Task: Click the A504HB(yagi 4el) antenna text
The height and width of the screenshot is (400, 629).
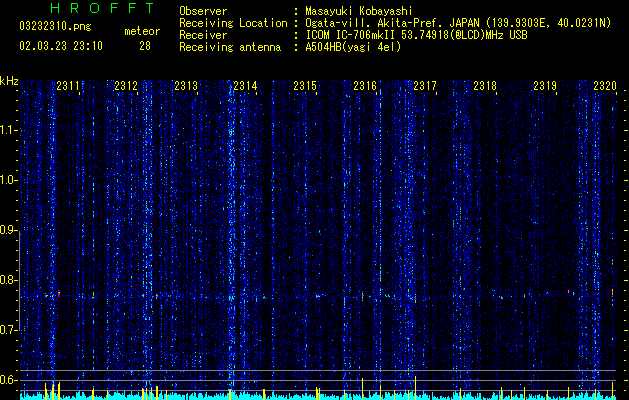Action: (353, 47)
